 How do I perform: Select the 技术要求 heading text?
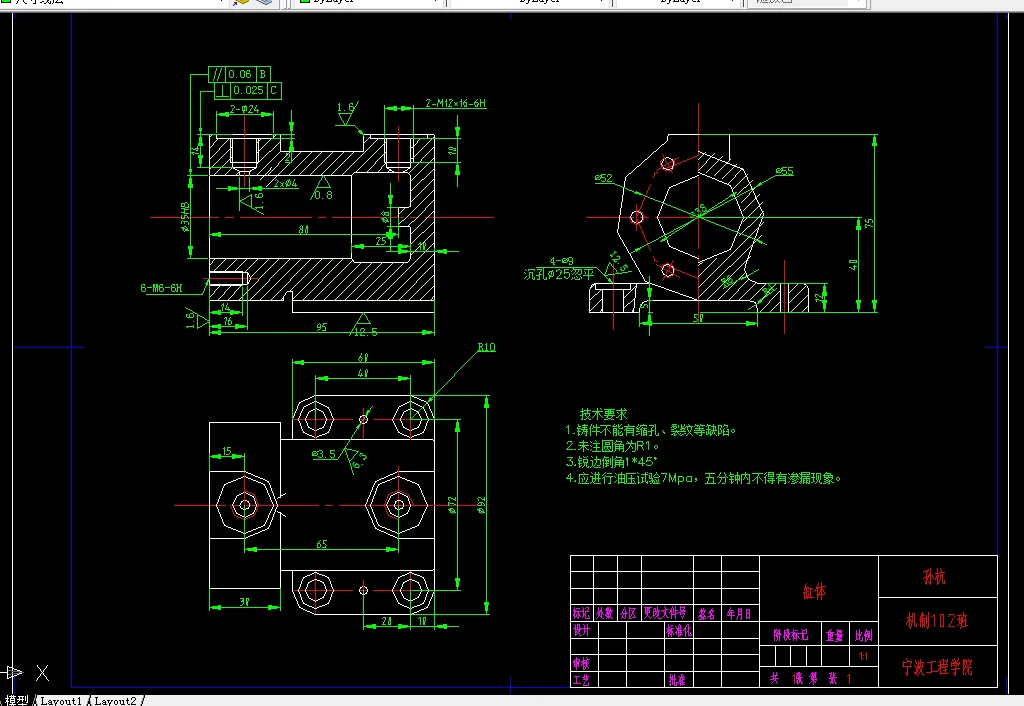(603, 414)
